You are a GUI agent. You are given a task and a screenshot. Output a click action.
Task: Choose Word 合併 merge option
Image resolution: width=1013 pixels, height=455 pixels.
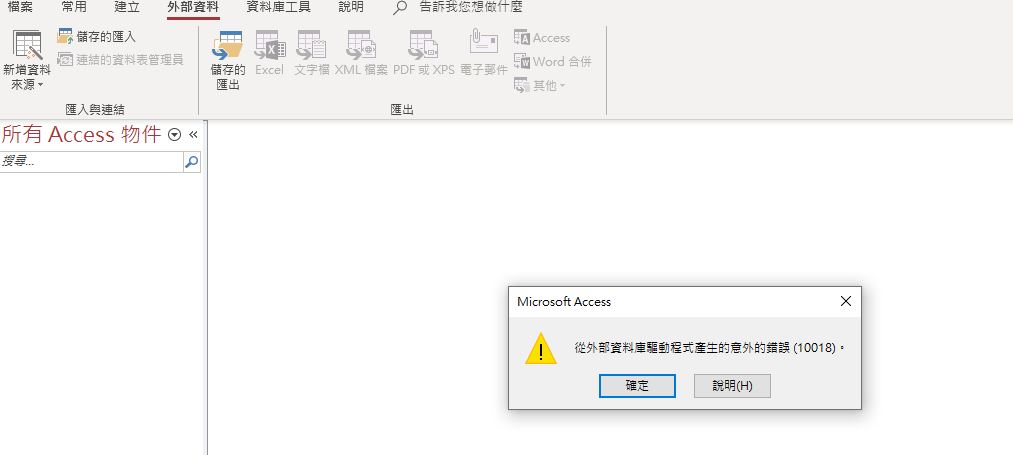553,62
